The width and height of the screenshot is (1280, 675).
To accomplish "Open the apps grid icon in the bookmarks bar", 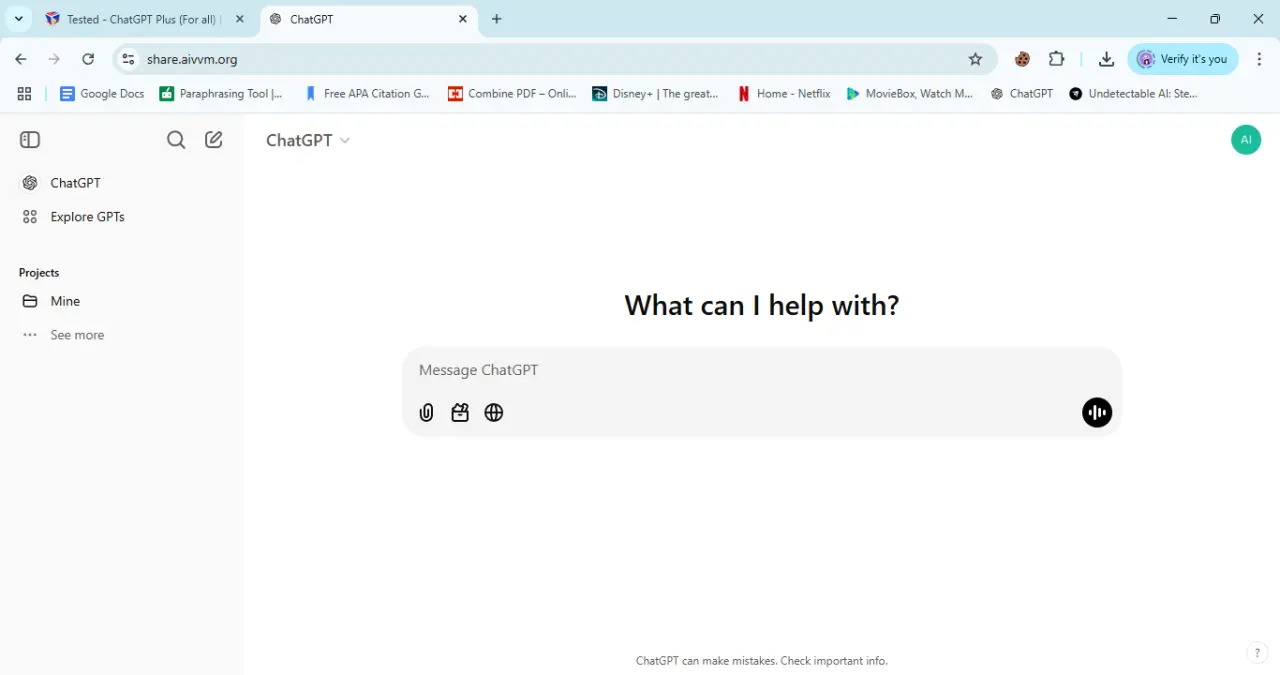I will click(x=24, y=94).
